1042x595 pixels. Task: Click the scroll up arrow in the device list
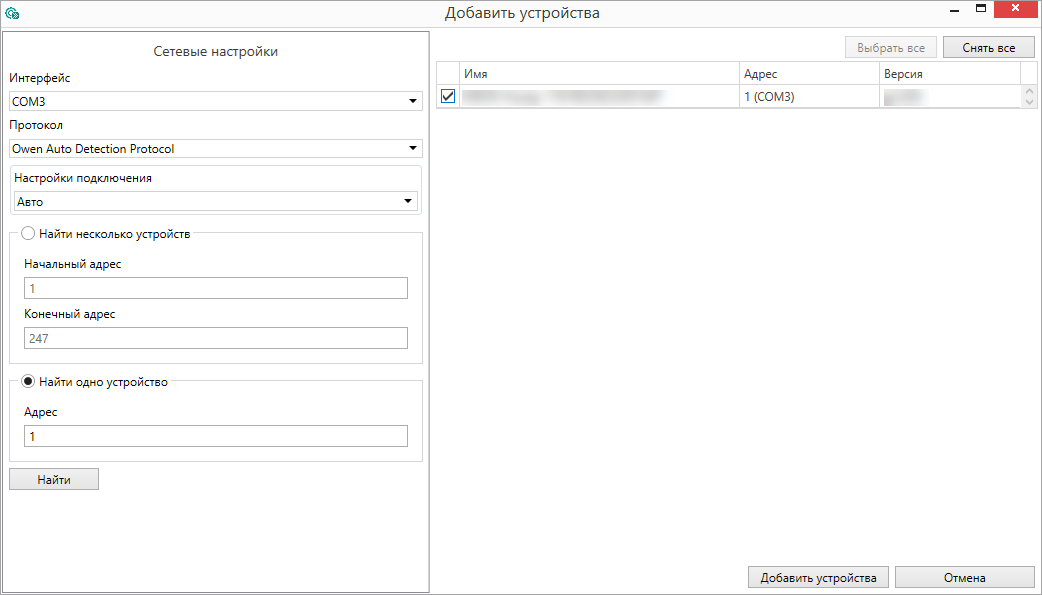click(1029, 92)
